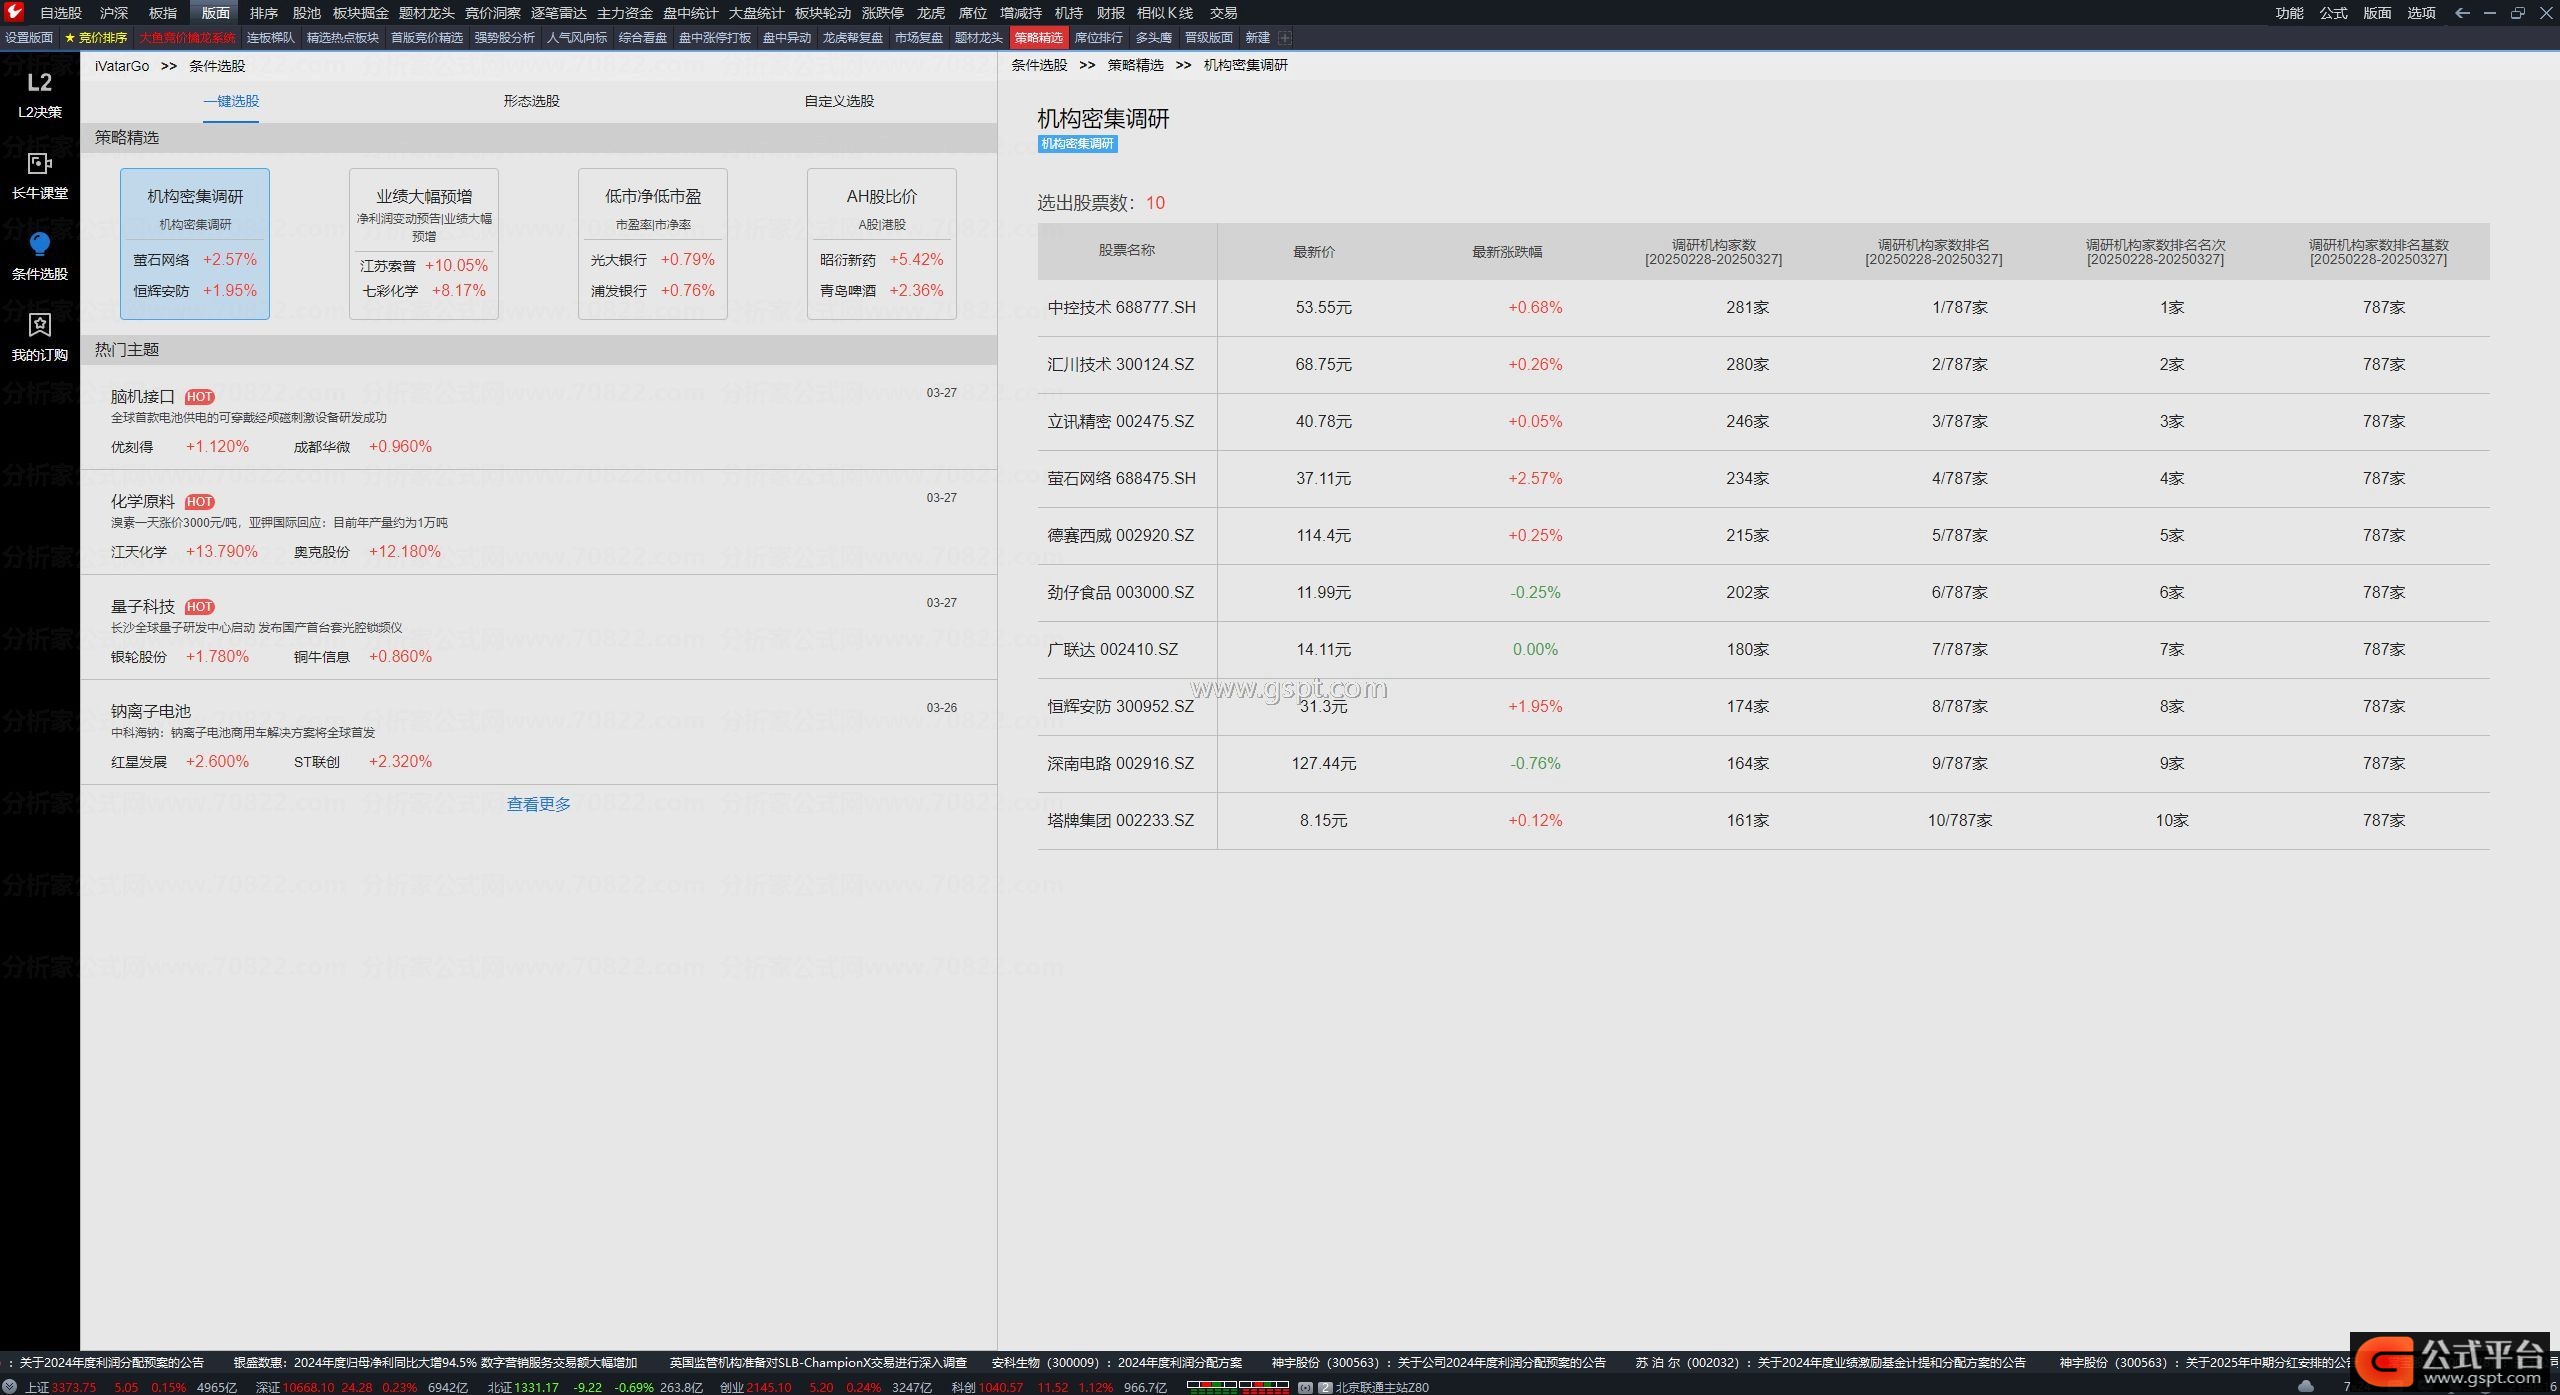Switch to 龙虎帮复盘 layout tab
Screen dimensions: 2560x1395
tap(852, 38)
